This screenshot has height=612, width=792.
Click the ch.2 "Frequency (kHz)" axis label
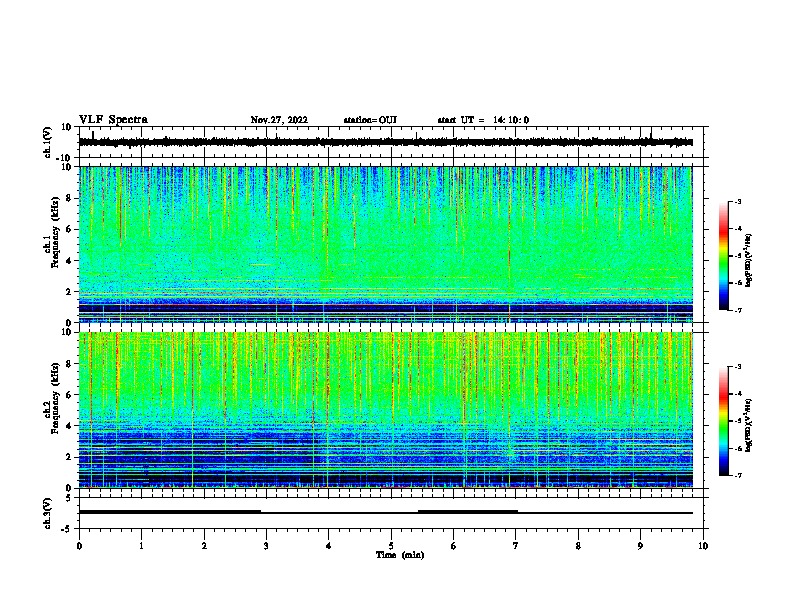click(55, 398)
